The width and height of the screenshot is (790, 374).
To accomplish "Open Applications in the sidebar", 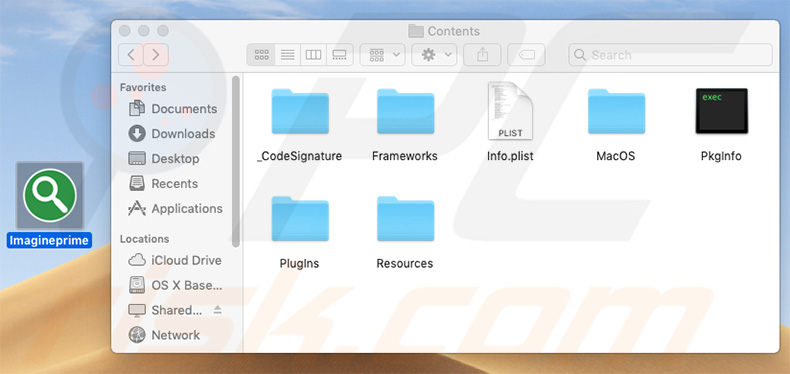I will [175, 209].
